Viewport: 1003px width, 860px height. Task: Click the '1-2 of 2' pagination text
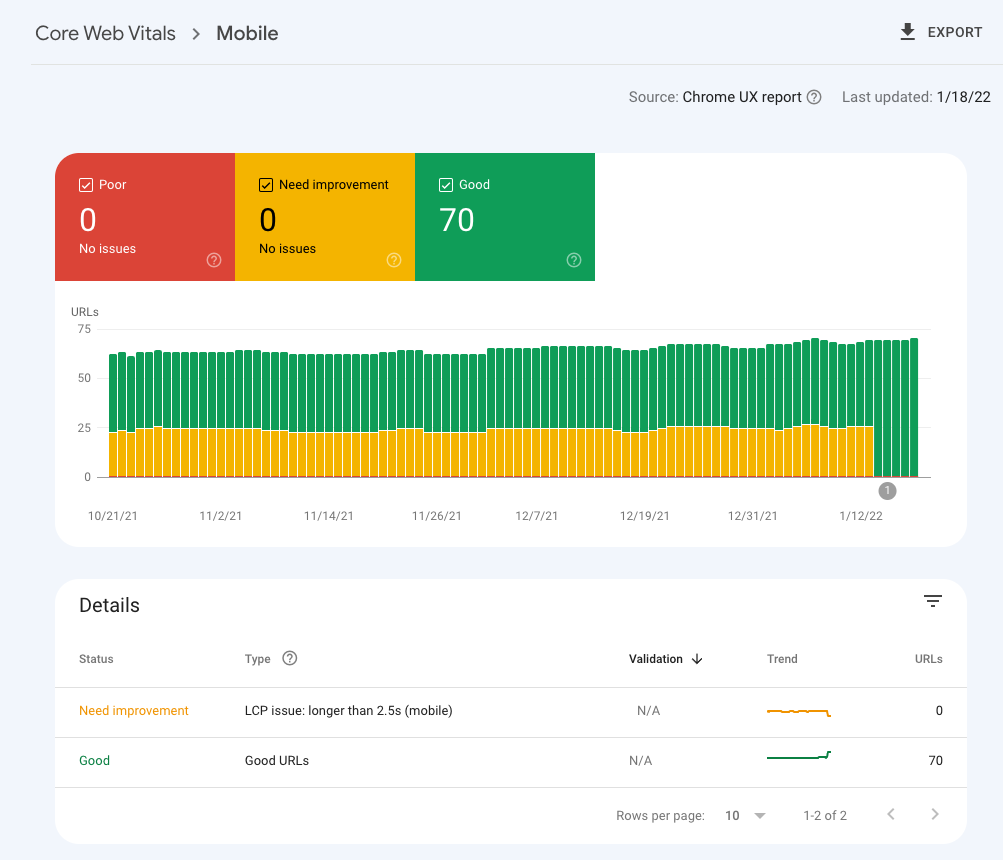click(825, 816)
